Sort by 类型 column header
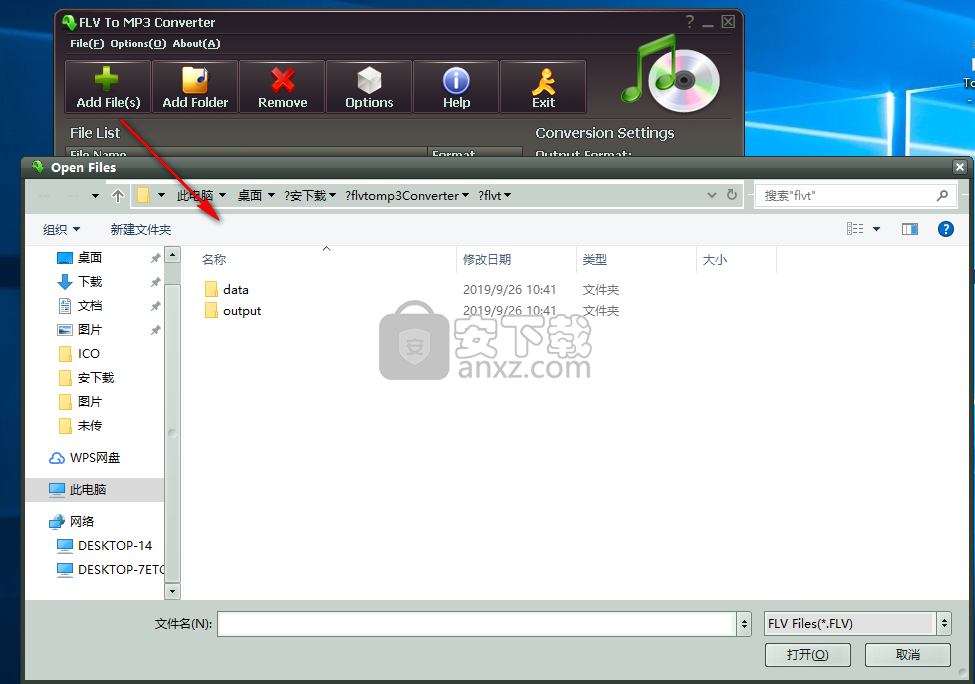The height and width of the screenshot is (684, 975). (x=594, y=260)
